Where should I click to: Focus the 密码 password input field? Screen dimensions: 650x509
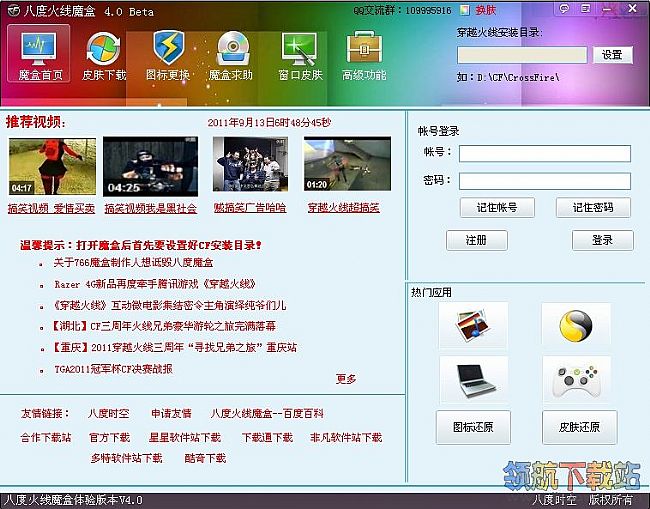coord(545,181)
